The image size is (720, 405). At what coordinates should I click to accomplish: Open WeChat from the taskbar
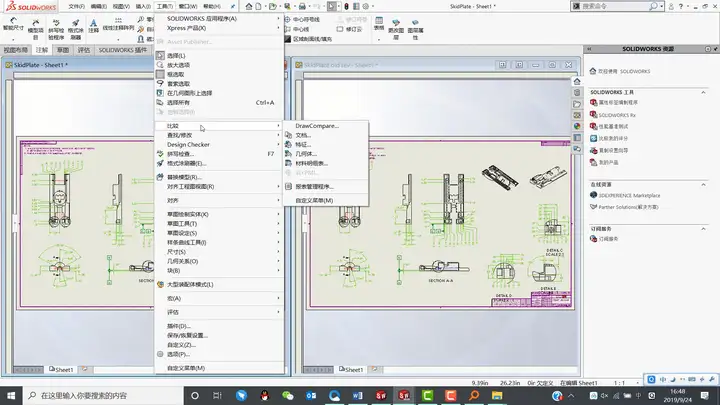[x=288, y=395]
